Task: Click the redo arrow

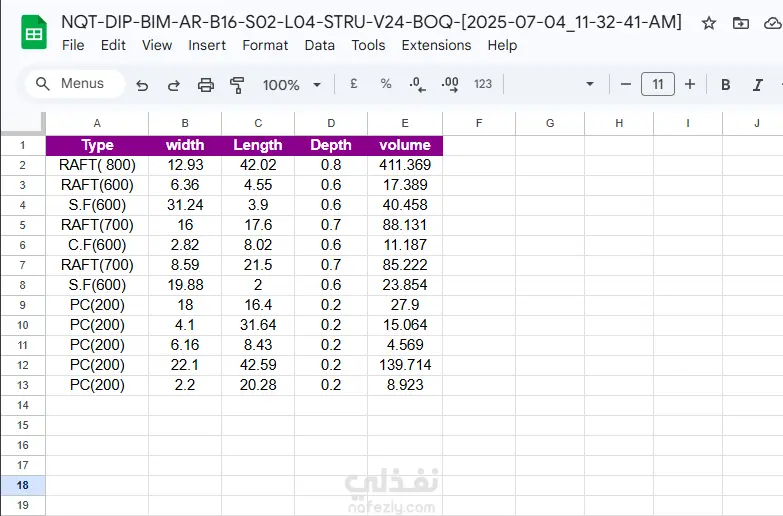Action: 173,85
